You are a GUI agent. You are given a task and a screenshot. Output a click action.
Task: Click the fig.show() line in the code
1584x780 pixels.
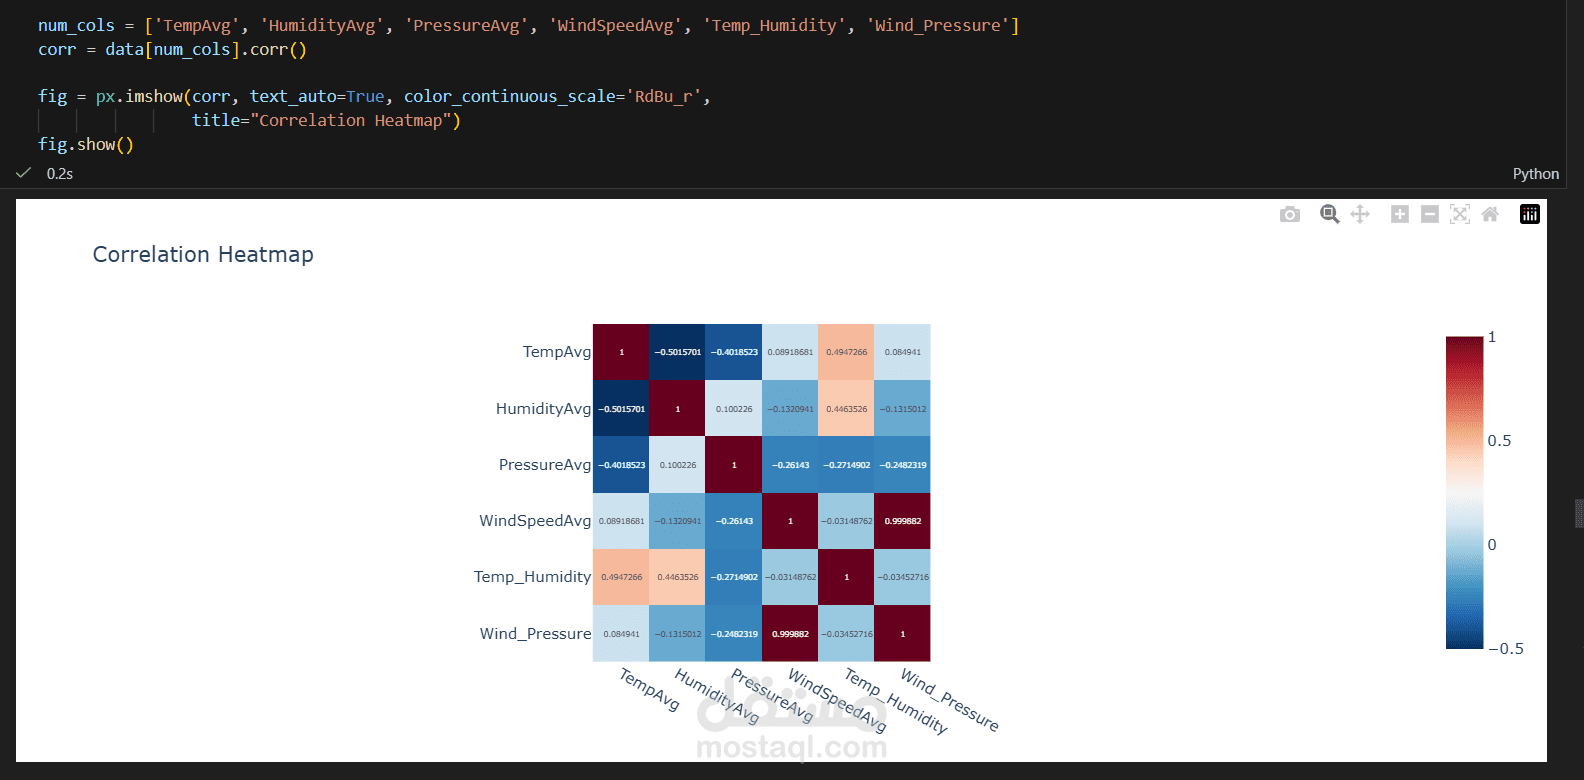point(86,144)
